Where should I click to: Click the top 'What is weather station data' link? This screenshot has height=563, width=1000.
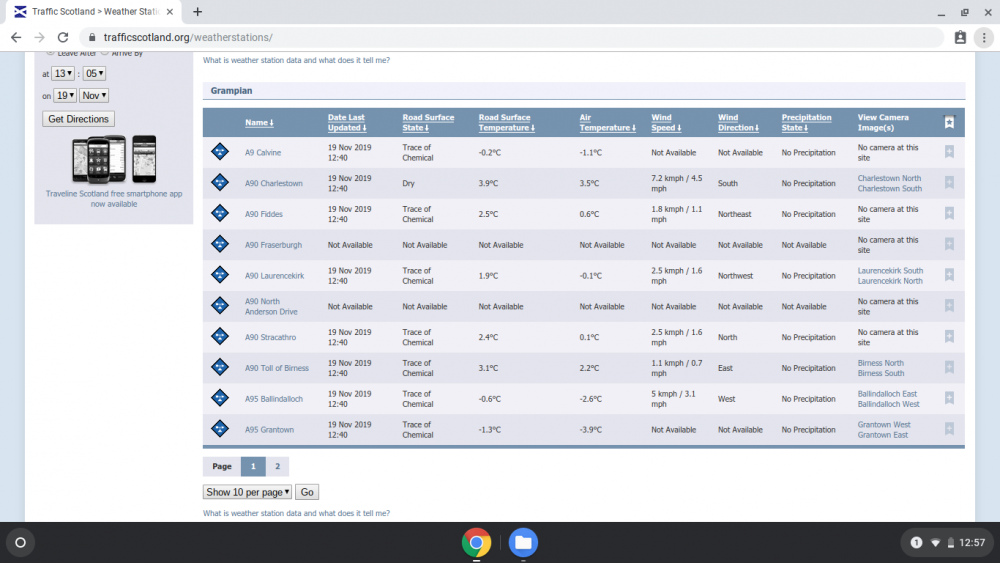296,60
